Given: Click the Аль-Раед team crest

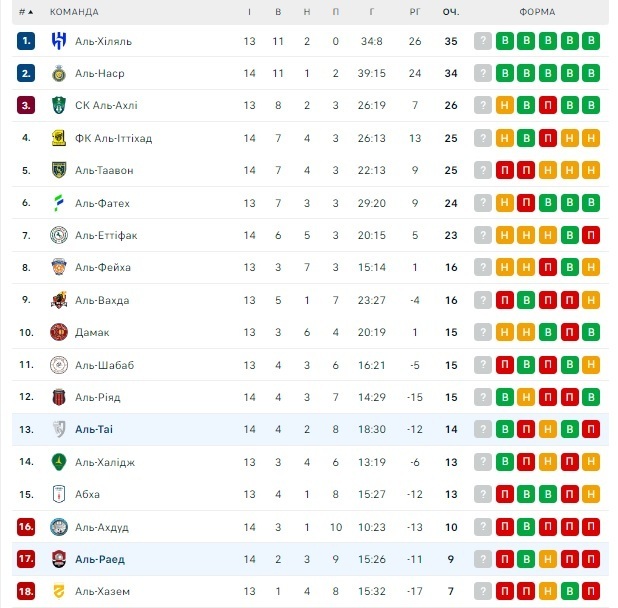Looking at the screenshot, I should point(58,559).
